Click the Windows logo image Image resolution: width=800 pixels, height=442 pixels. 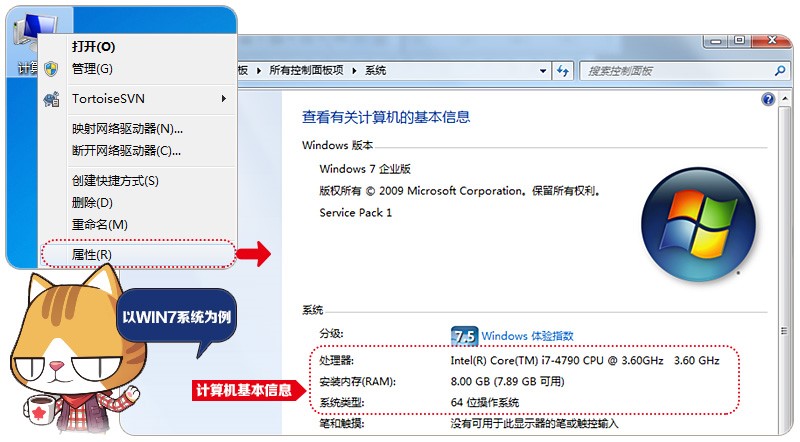[698, 225]
